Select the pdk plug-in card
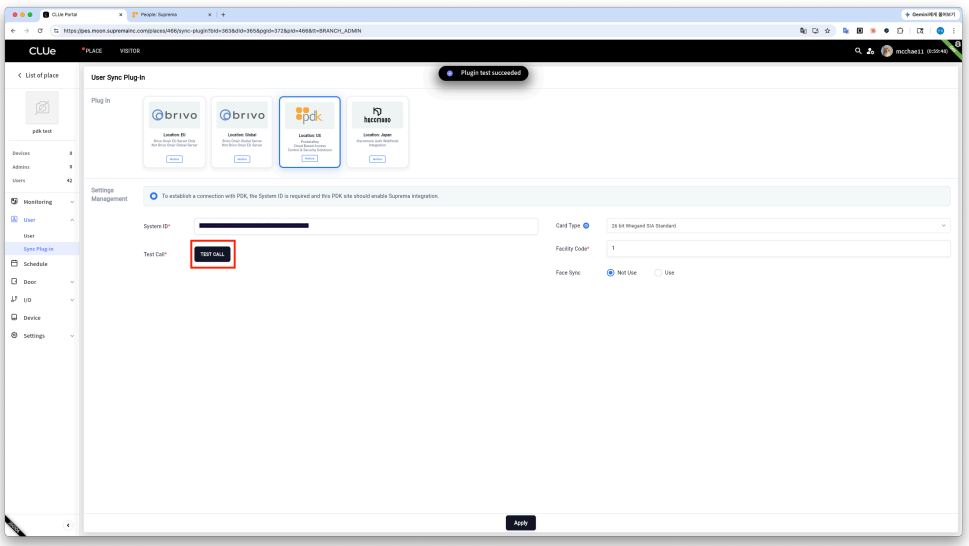The height and width of the screenshot is (546, 969). click(x=310, y=132)
